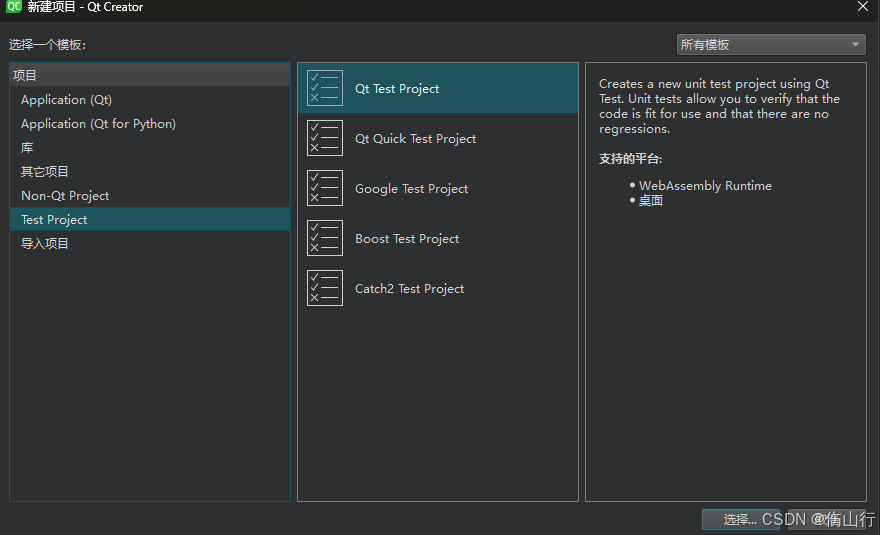Open the 所有模板 template filter dropdown
Image resolution: width=880 pixels, height=535 pixels.
coord(771,44)
